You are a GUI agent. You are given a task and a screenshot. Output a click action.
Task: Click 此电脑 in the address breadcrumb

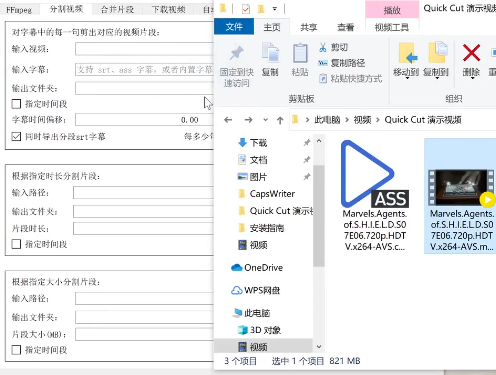pyautogui.click(x=327, y=120)
